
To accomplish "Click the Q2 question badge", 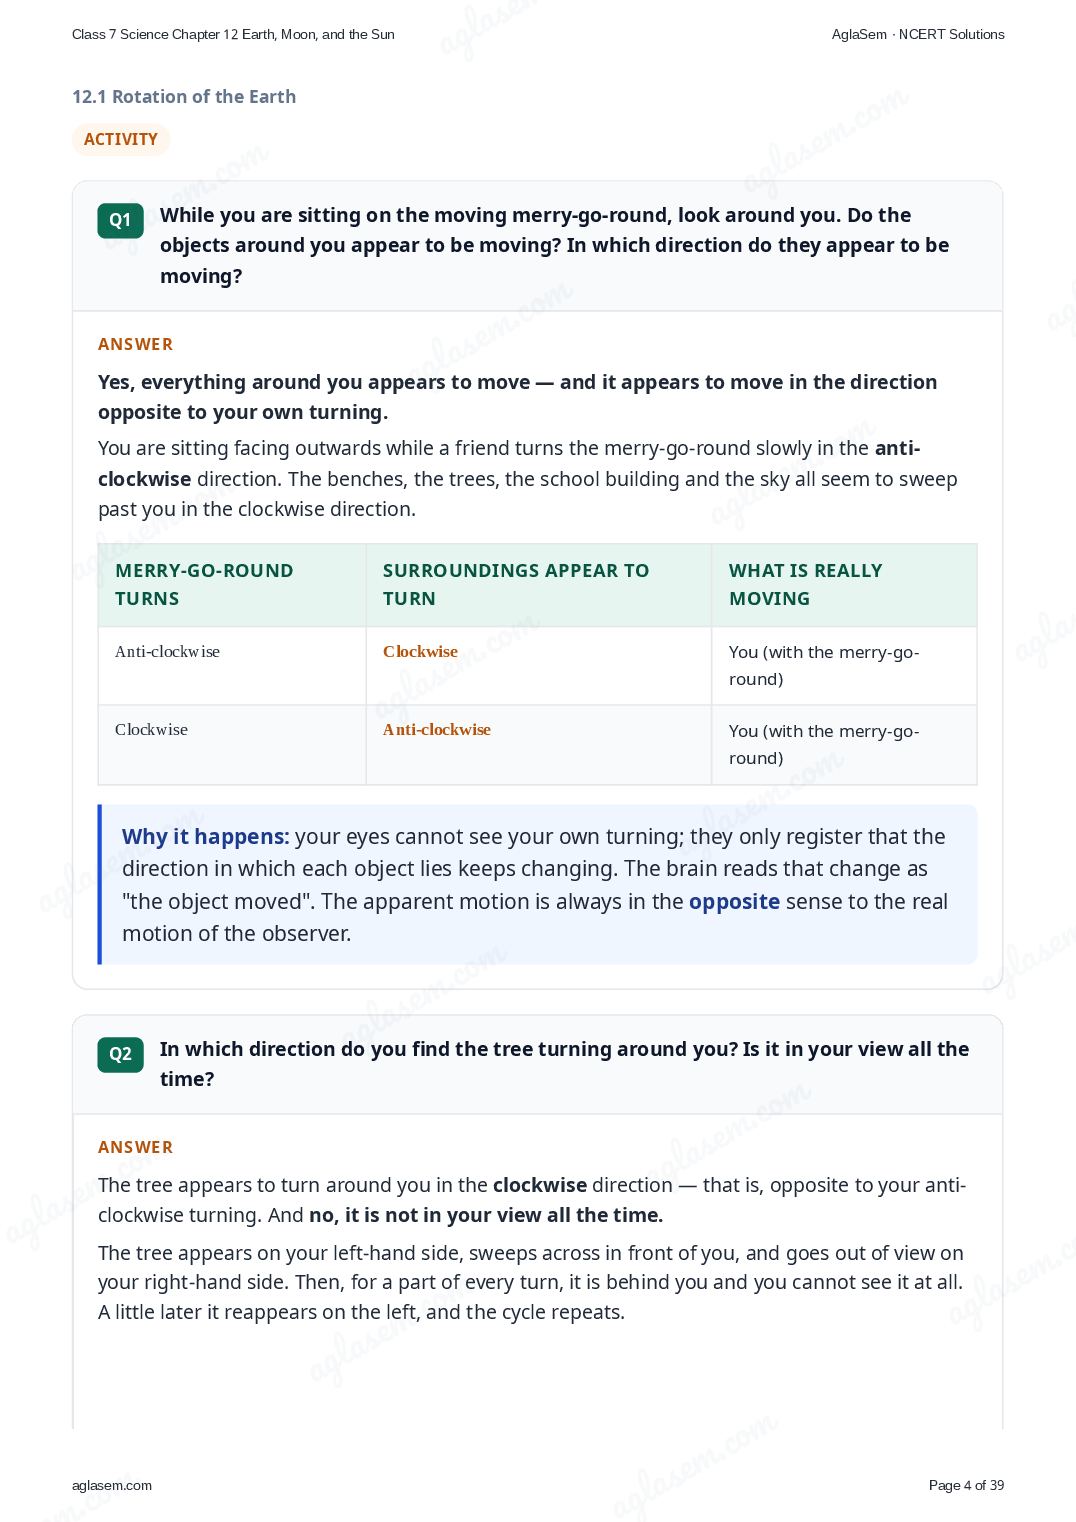I will (120, 1054).
